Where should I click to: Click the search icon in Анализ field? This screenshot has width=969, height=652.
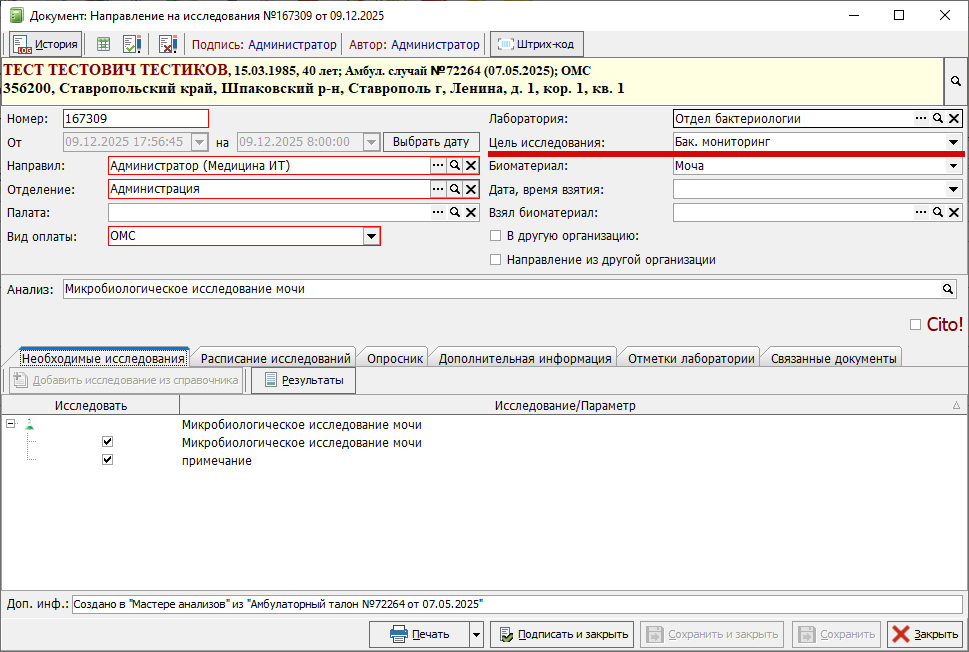click(x=948, y=289)
